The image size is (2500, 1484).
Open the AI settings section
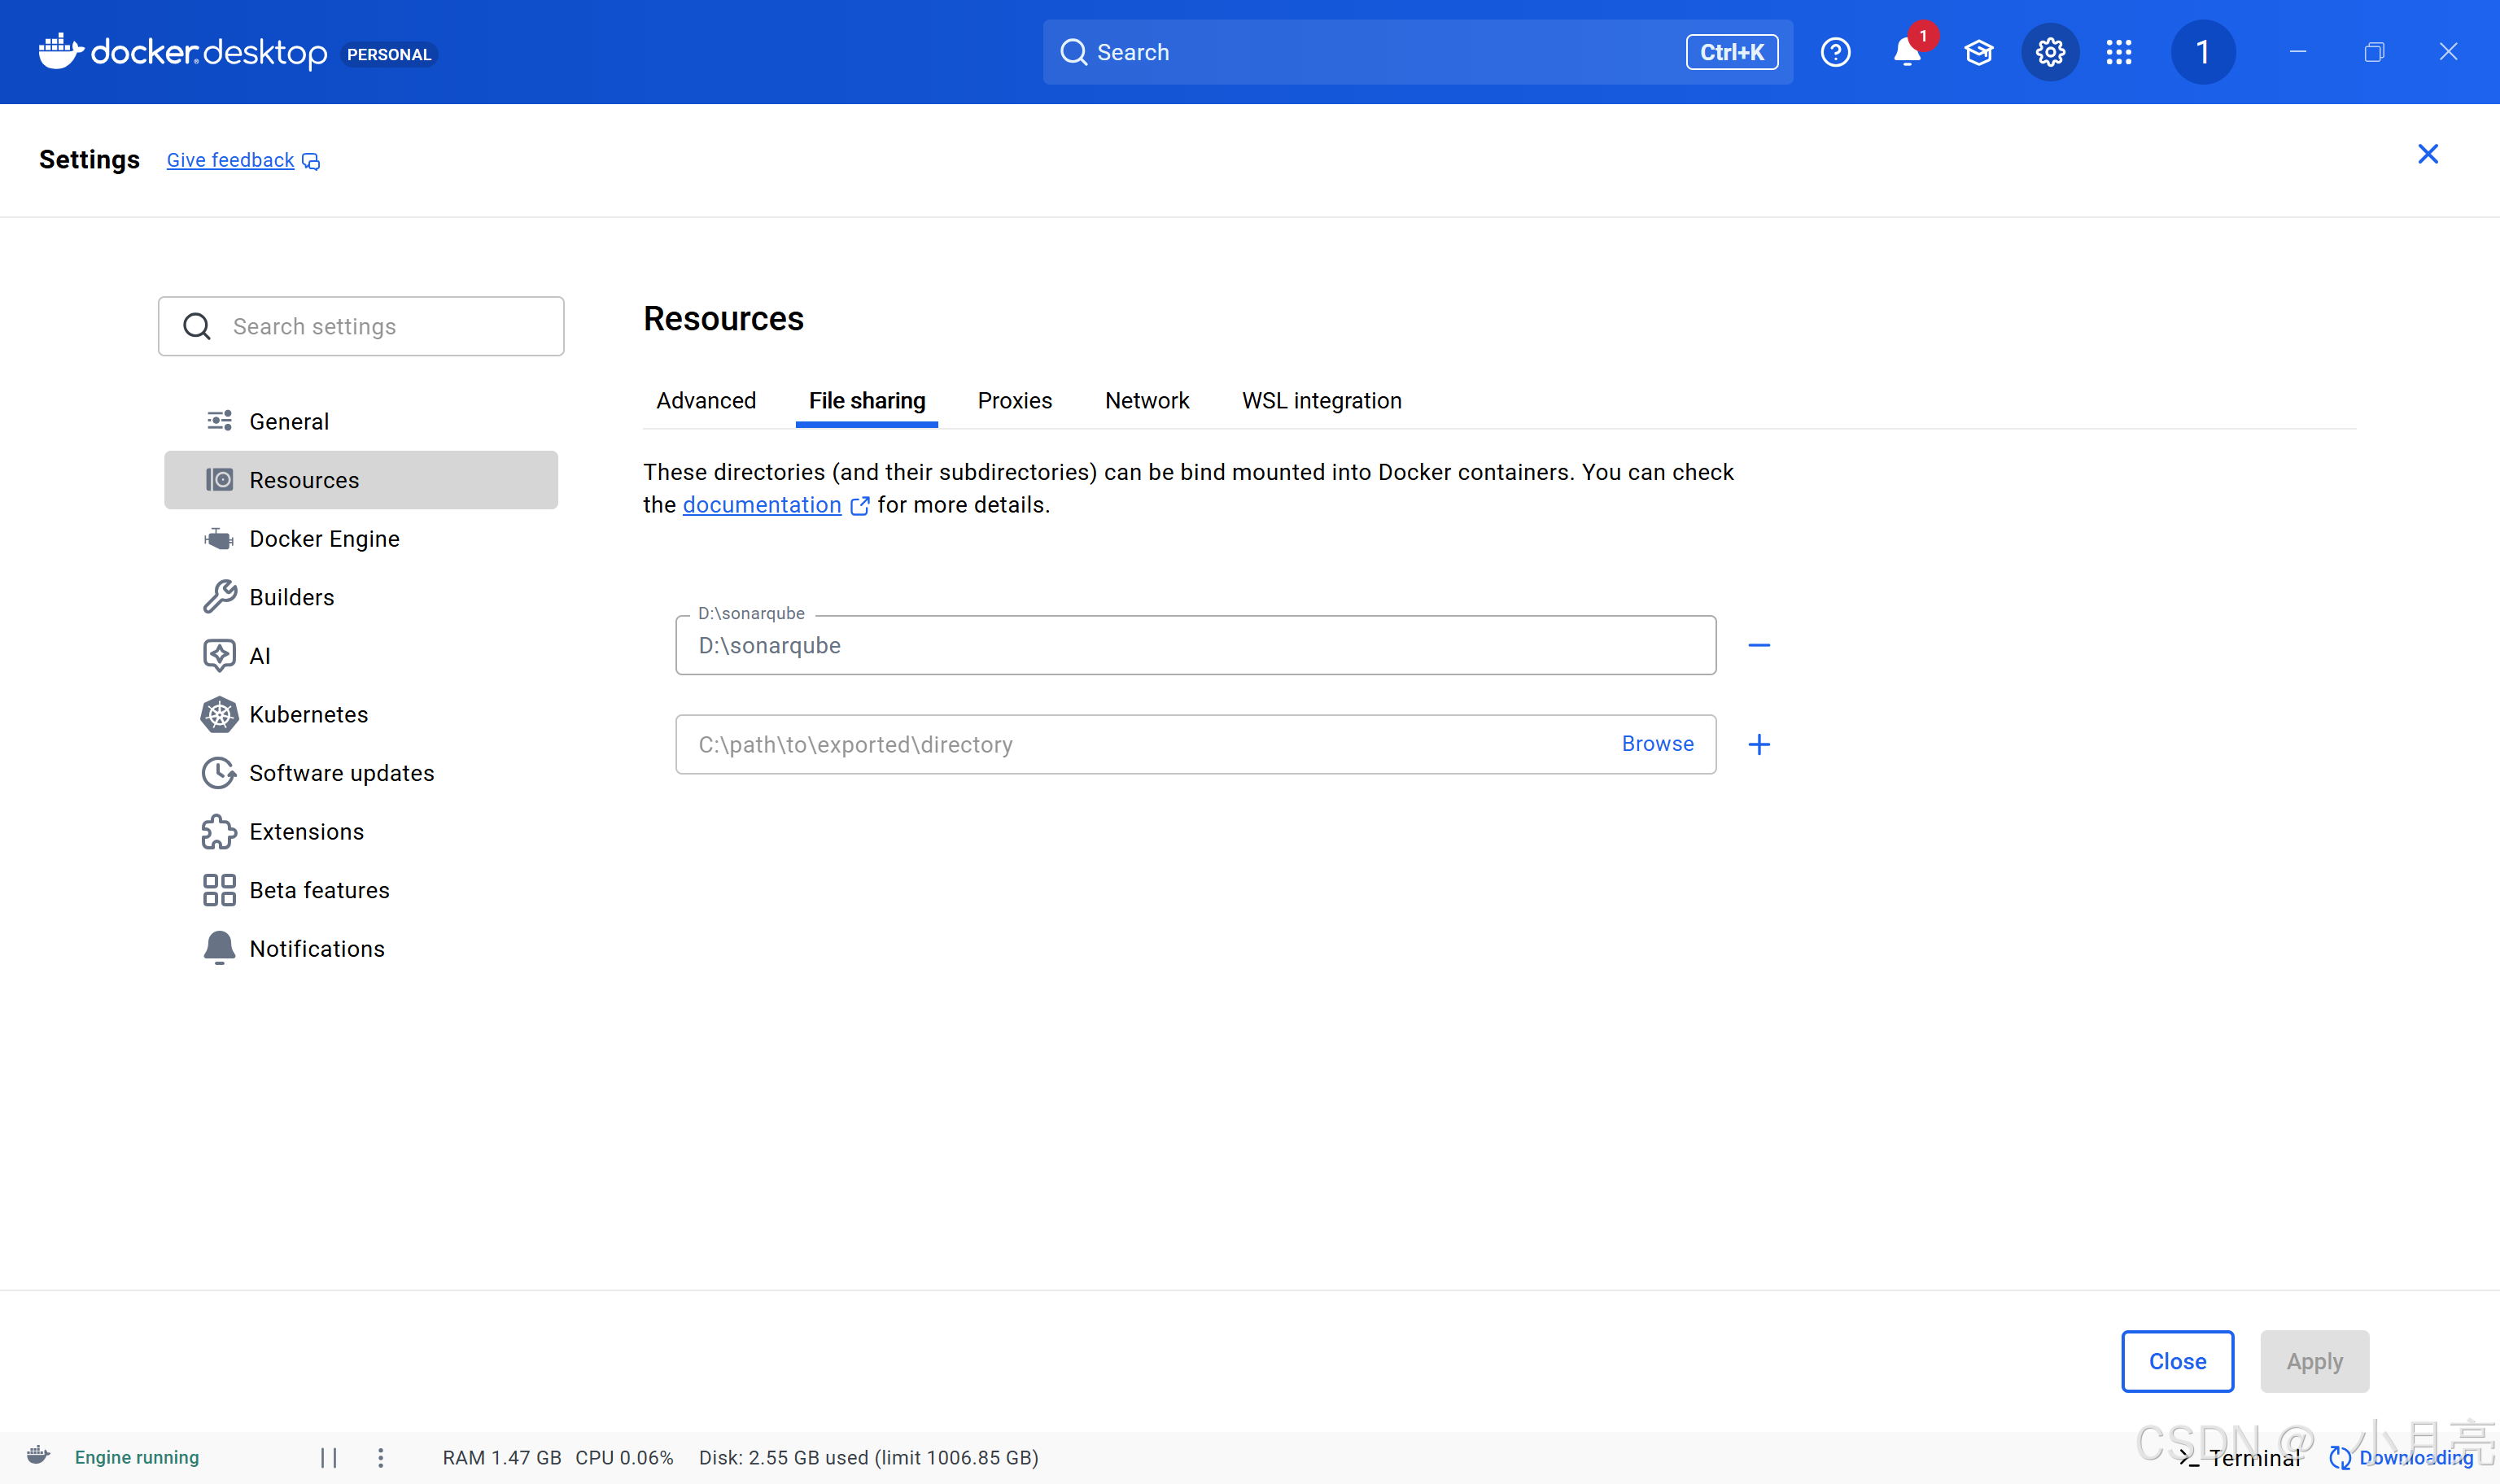(x=361, y=656)
